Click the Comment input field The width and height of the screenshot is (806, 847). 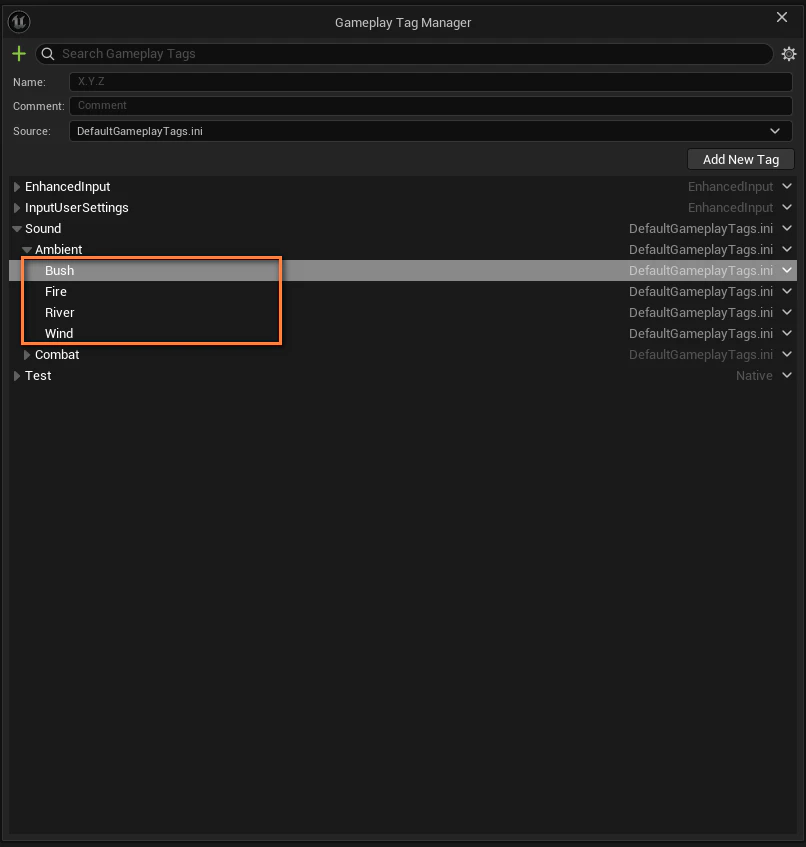pos(431,106)
